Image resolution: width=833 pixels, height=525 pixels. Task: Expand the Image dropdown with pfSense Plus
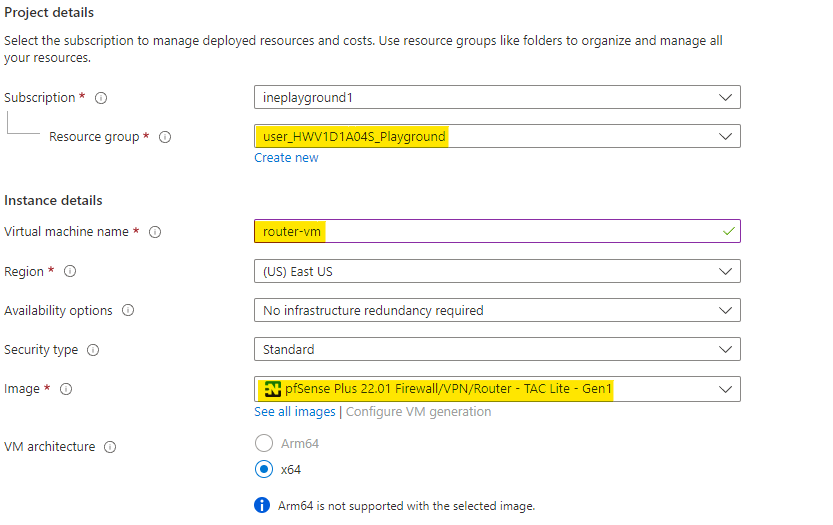click(497, 389)
